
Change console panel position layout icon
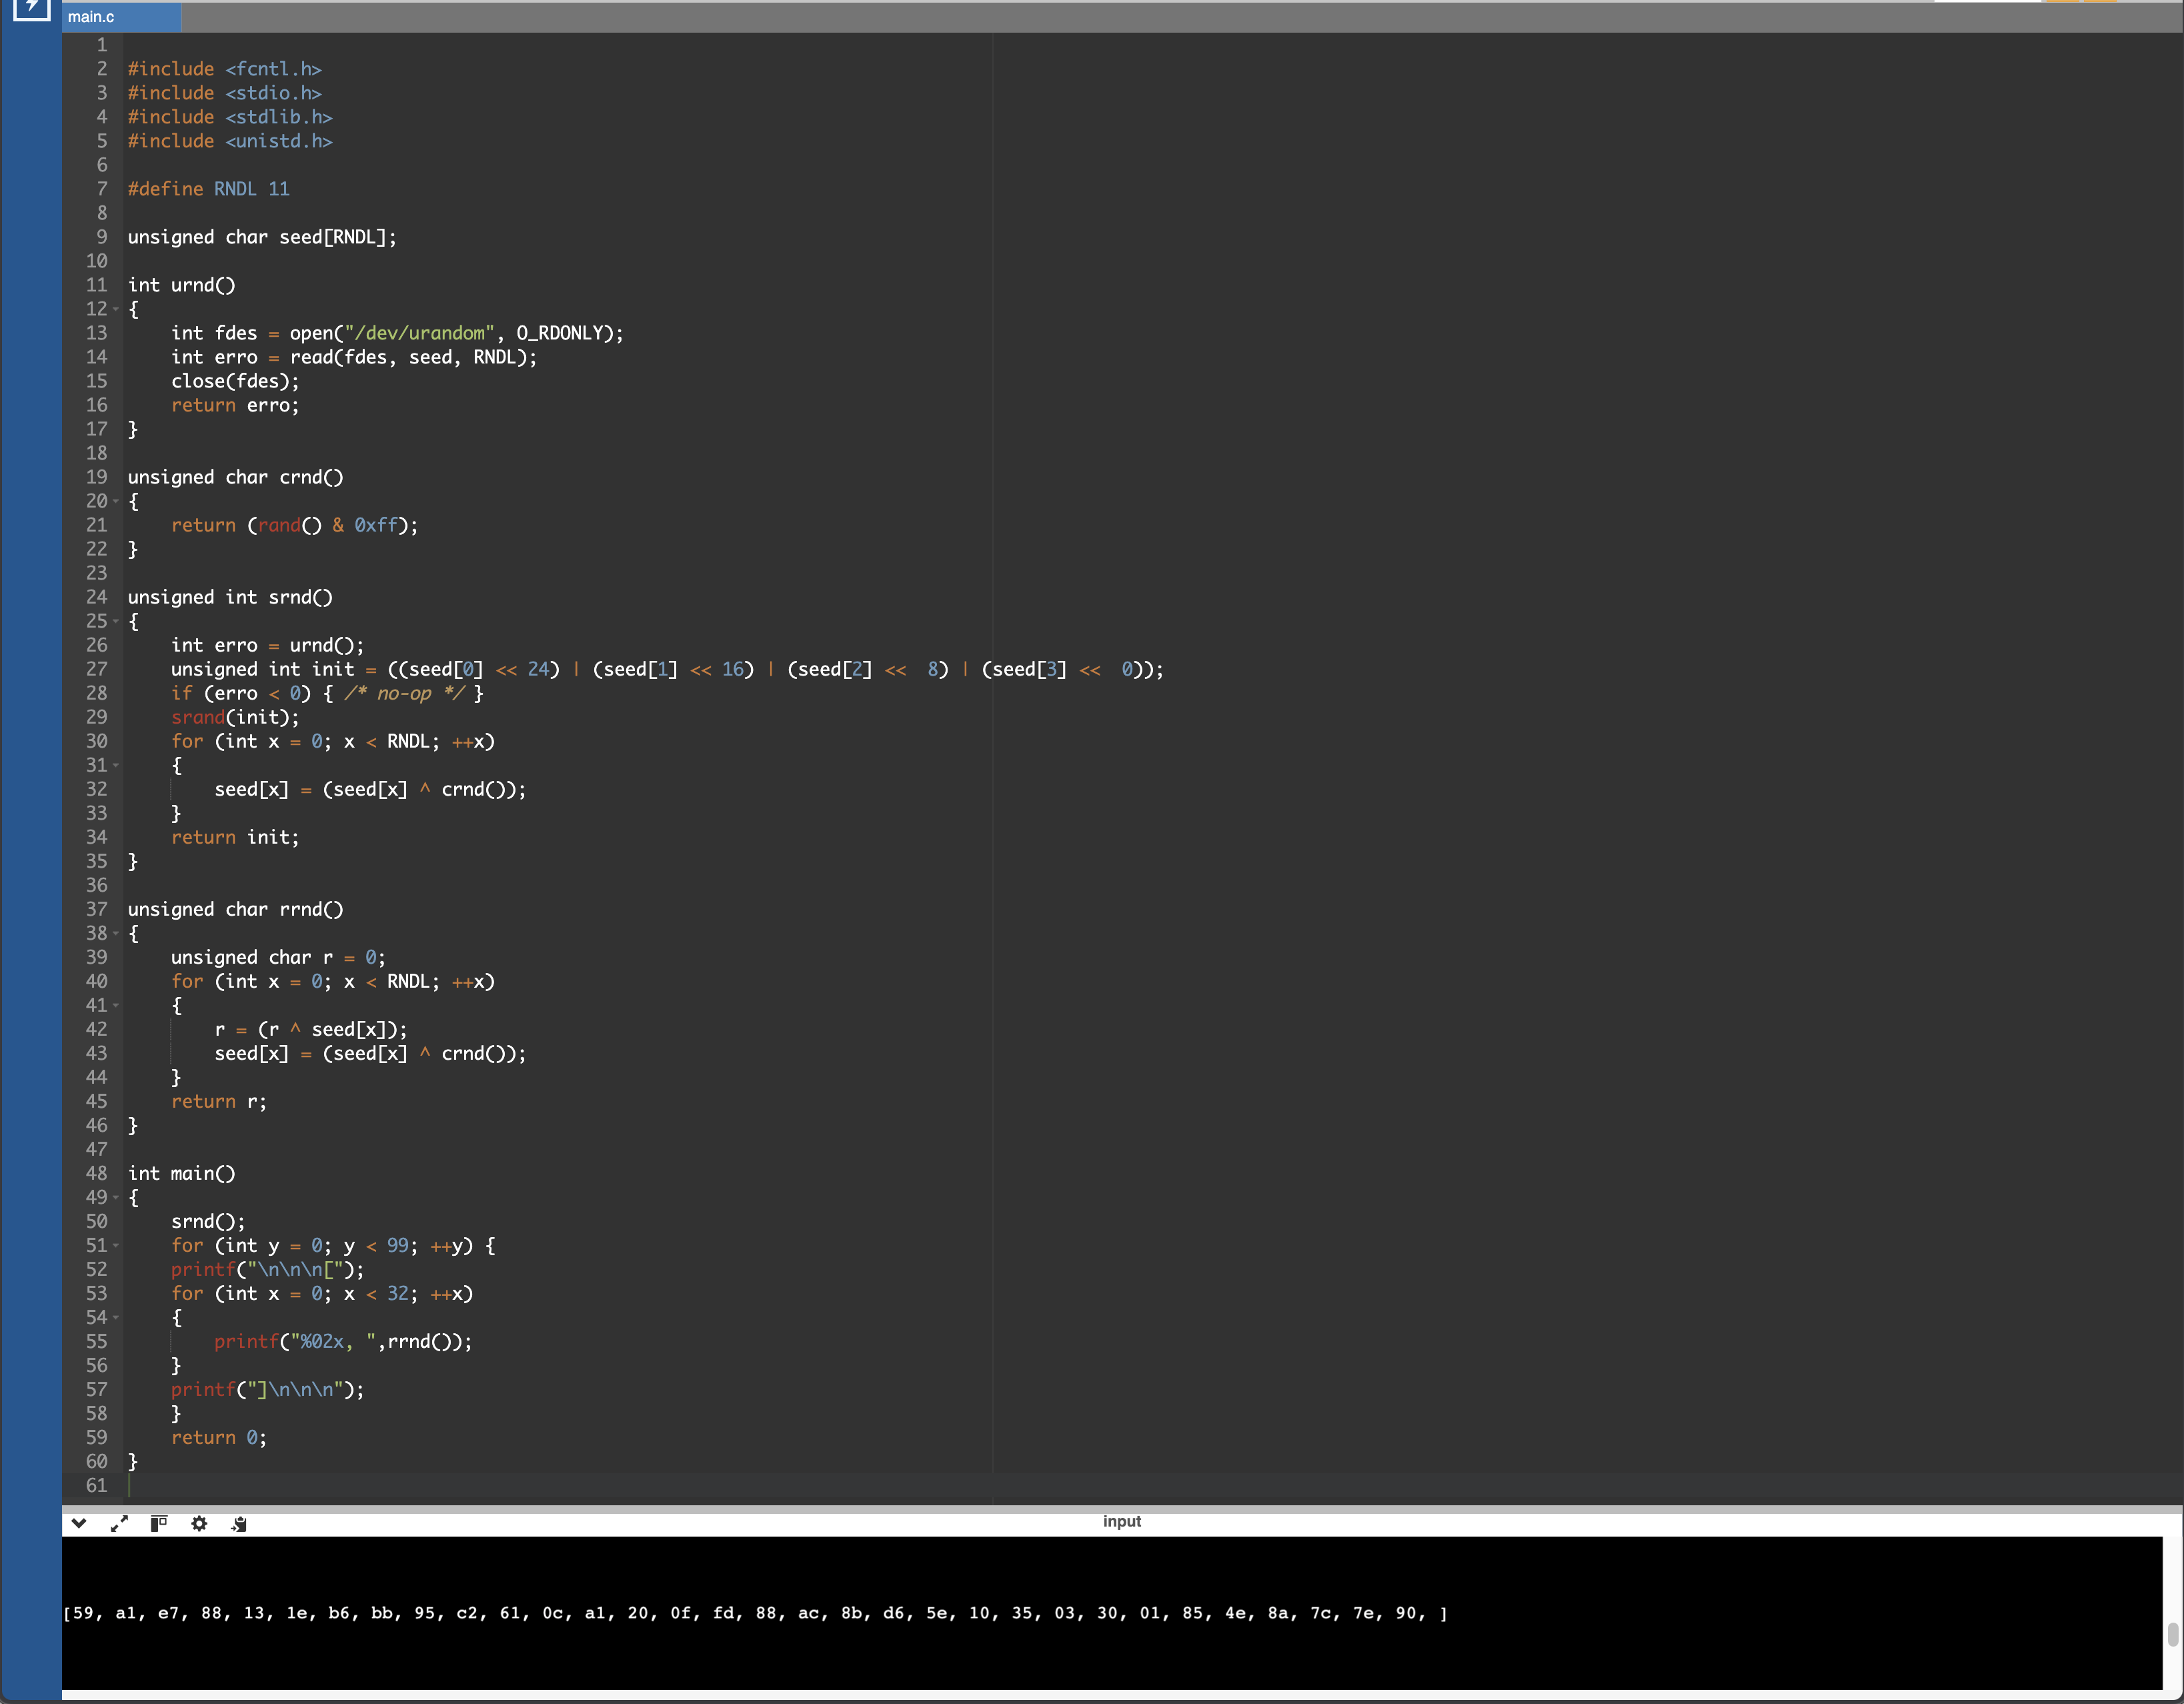click(159, 1523)
